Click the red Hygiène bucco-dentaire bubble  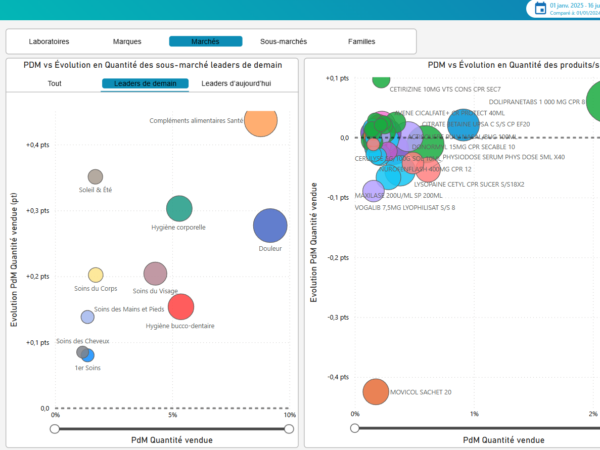(x=181, y=307)
